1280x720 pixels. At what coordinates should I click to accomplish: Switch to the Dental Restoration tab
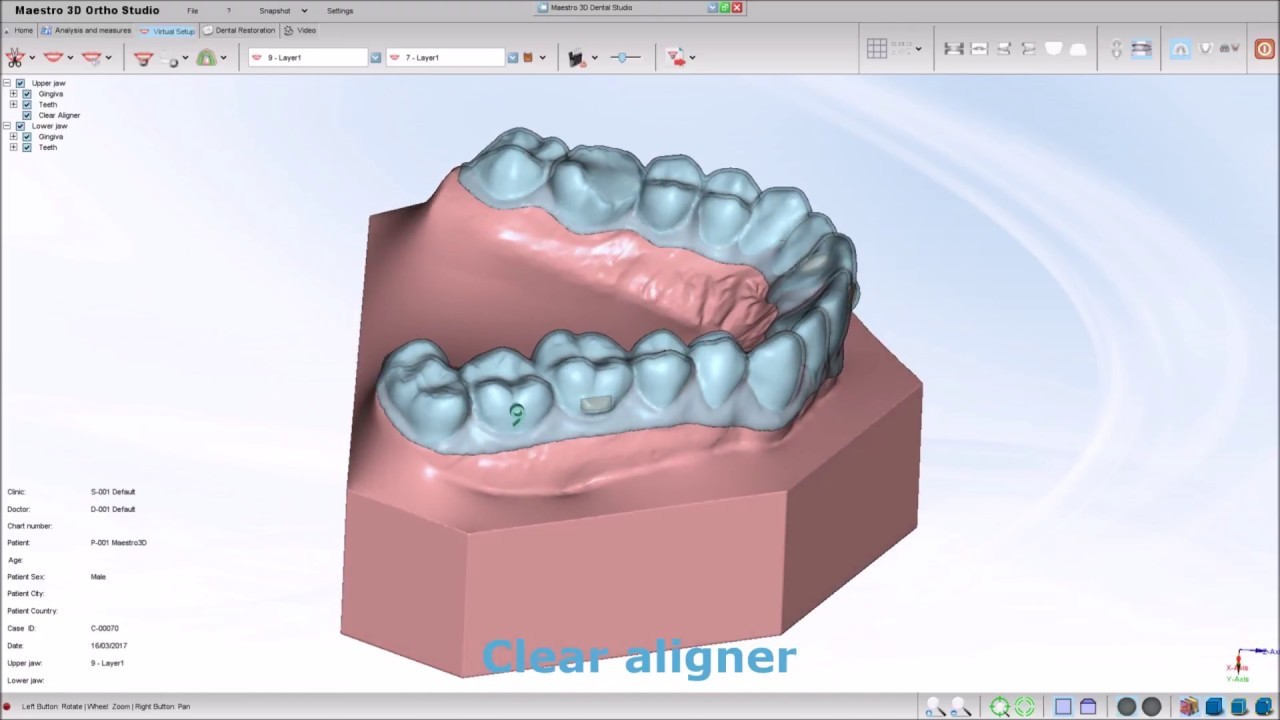pyautogui.click(x=239, y=31)
